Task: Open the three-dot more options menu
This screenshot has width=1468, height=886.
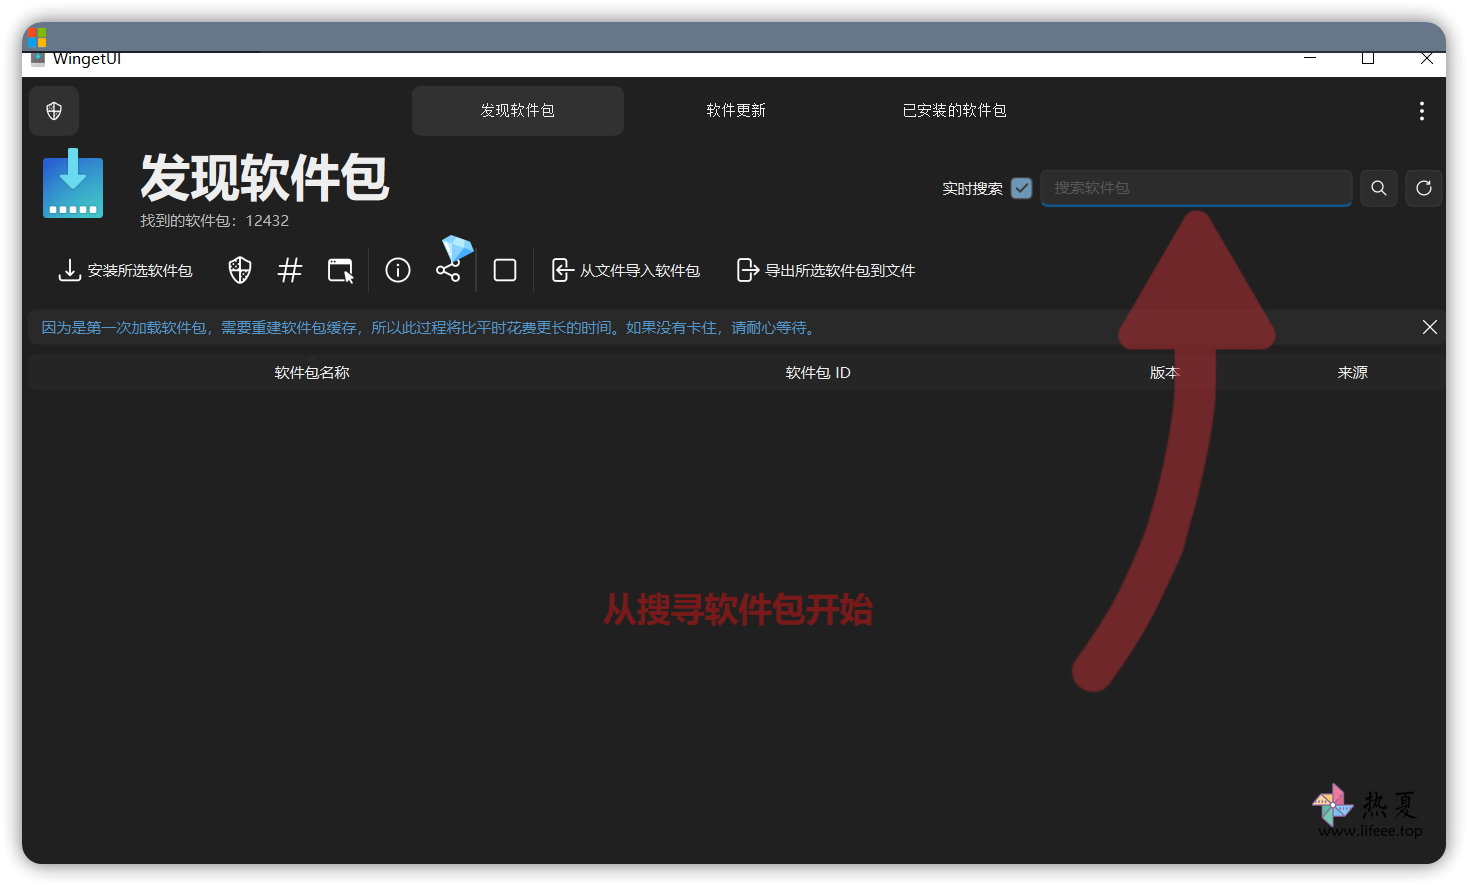Action: (1421, 111)
